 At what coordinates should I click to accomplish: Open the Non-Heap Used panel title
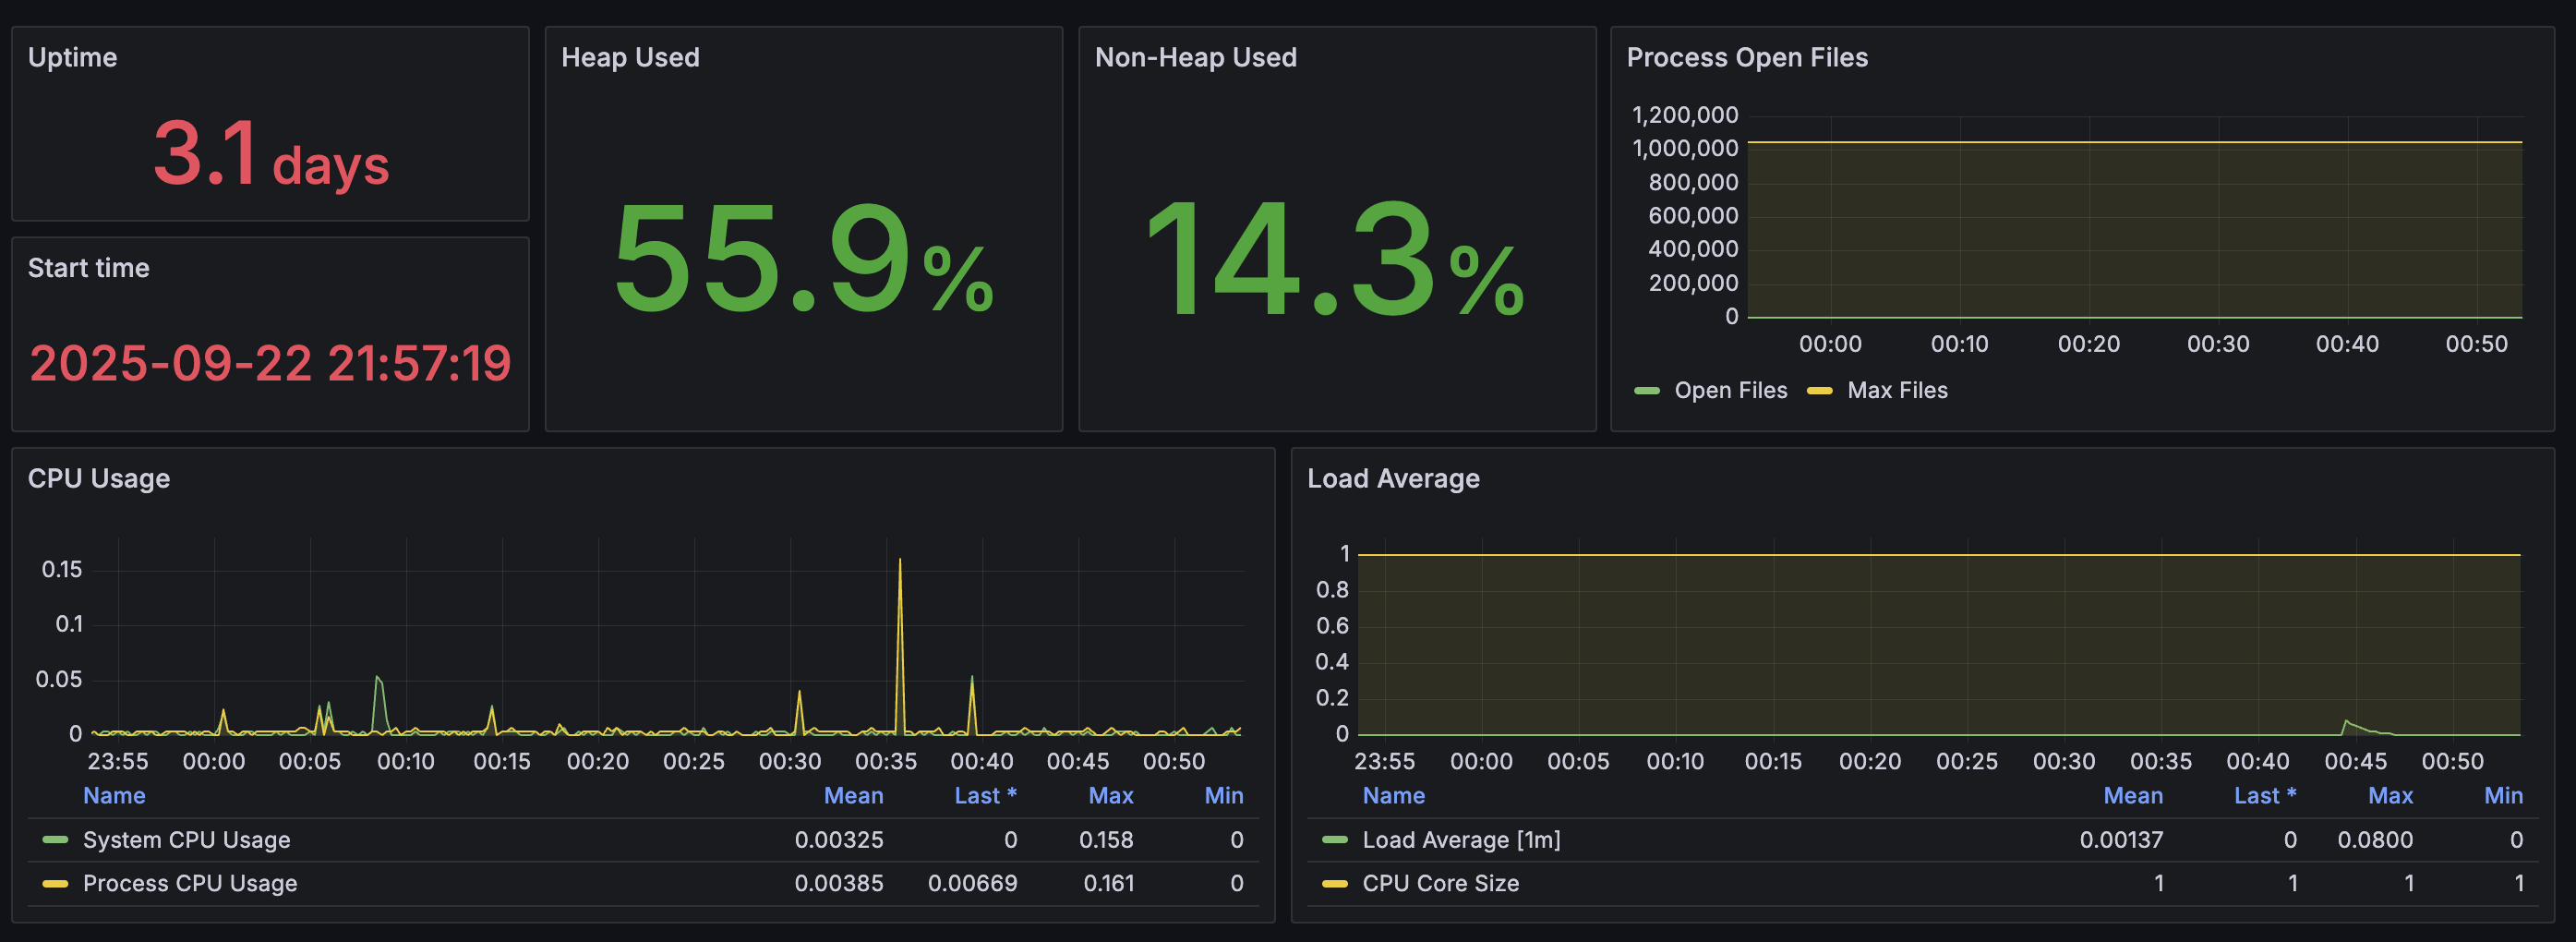(1195, 57)
